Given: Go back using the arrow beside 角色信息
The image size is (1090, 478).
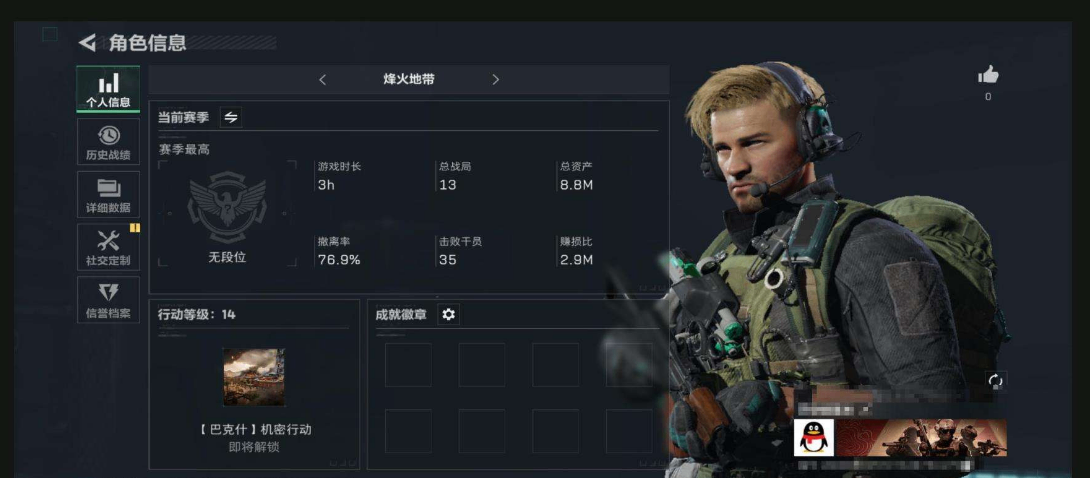Looking at the screenshot, I should point(87,43).
